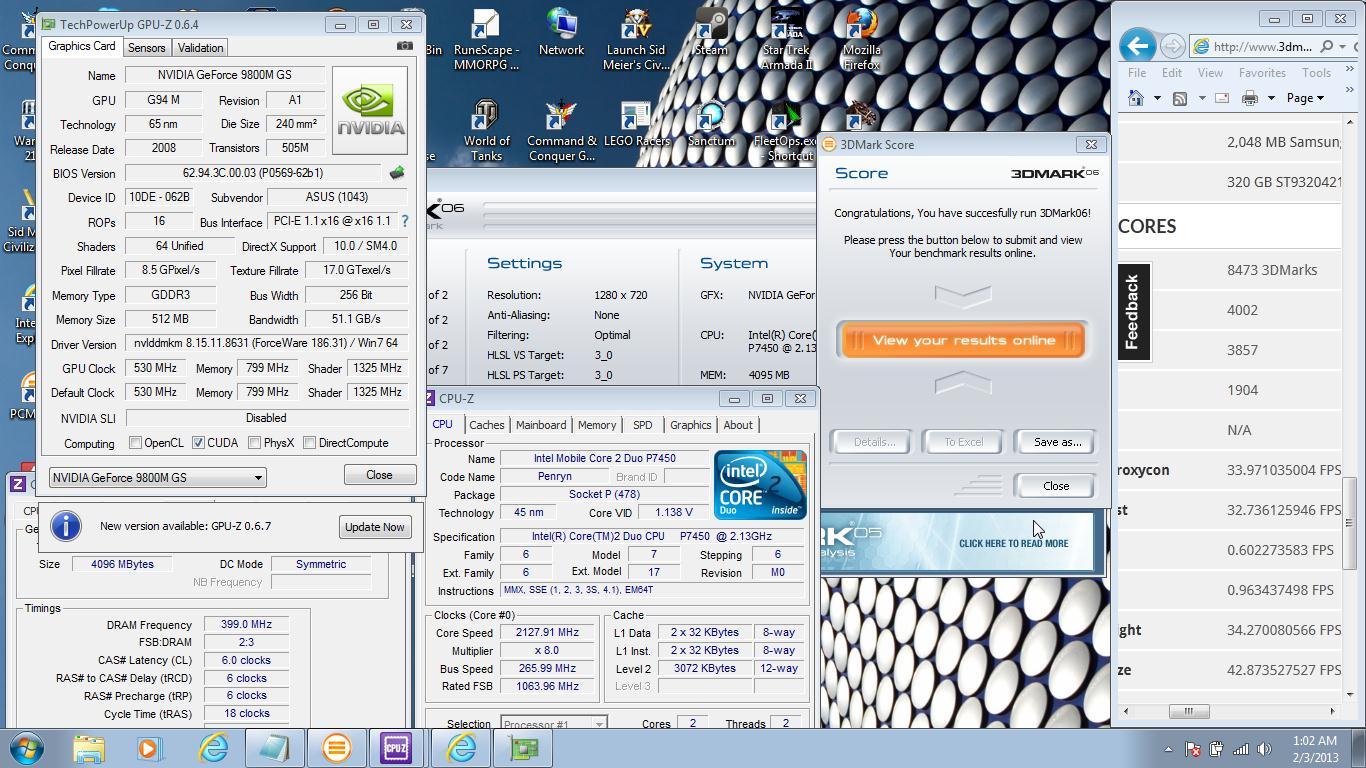This screenshot has width=1366, height=768.
Task: Click the Intel Core 2 Duo logo in CPU-Z
Action: [760, 485]
